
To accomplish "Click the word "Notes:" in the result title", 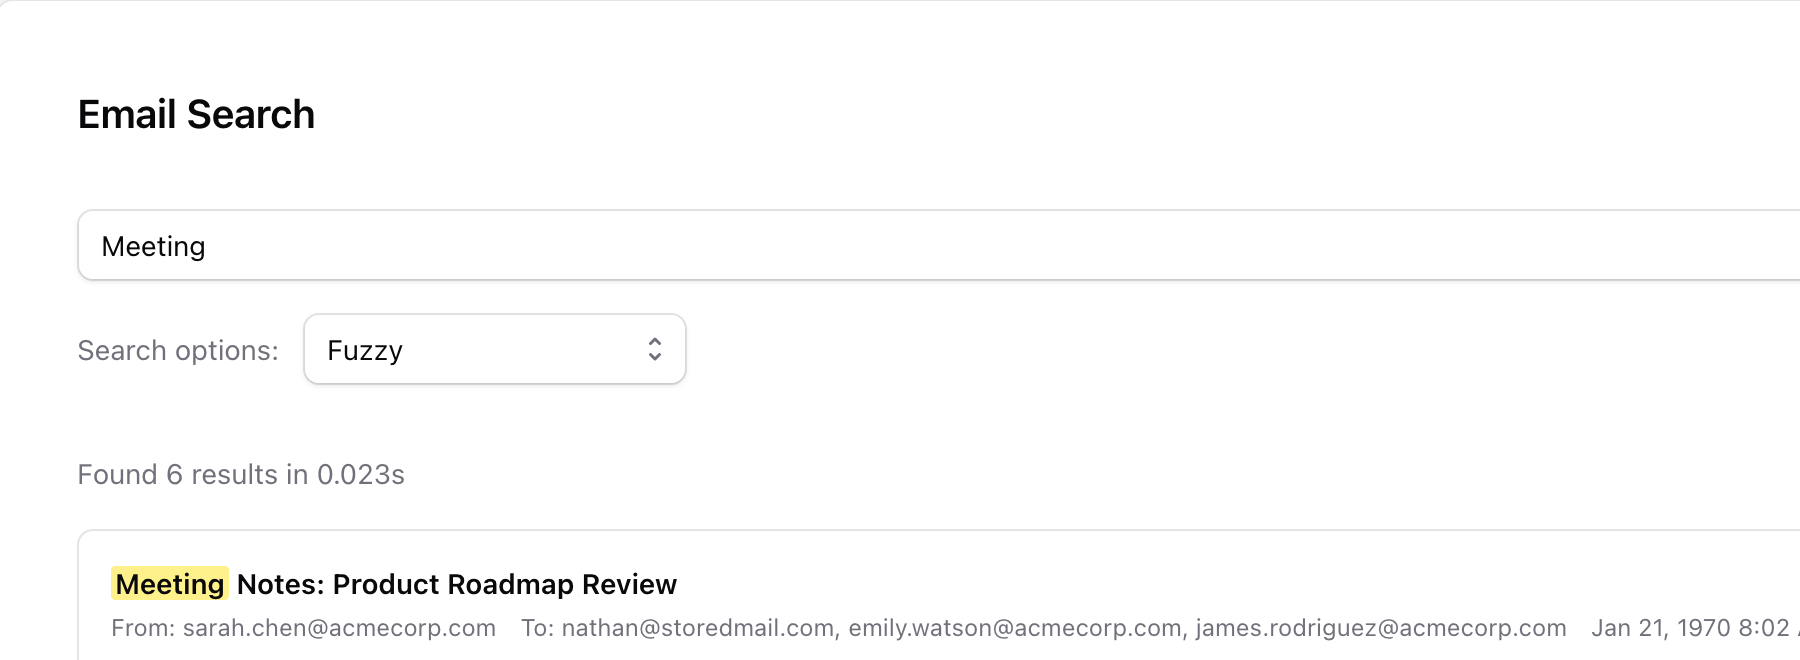I will (x=280, y=585).
